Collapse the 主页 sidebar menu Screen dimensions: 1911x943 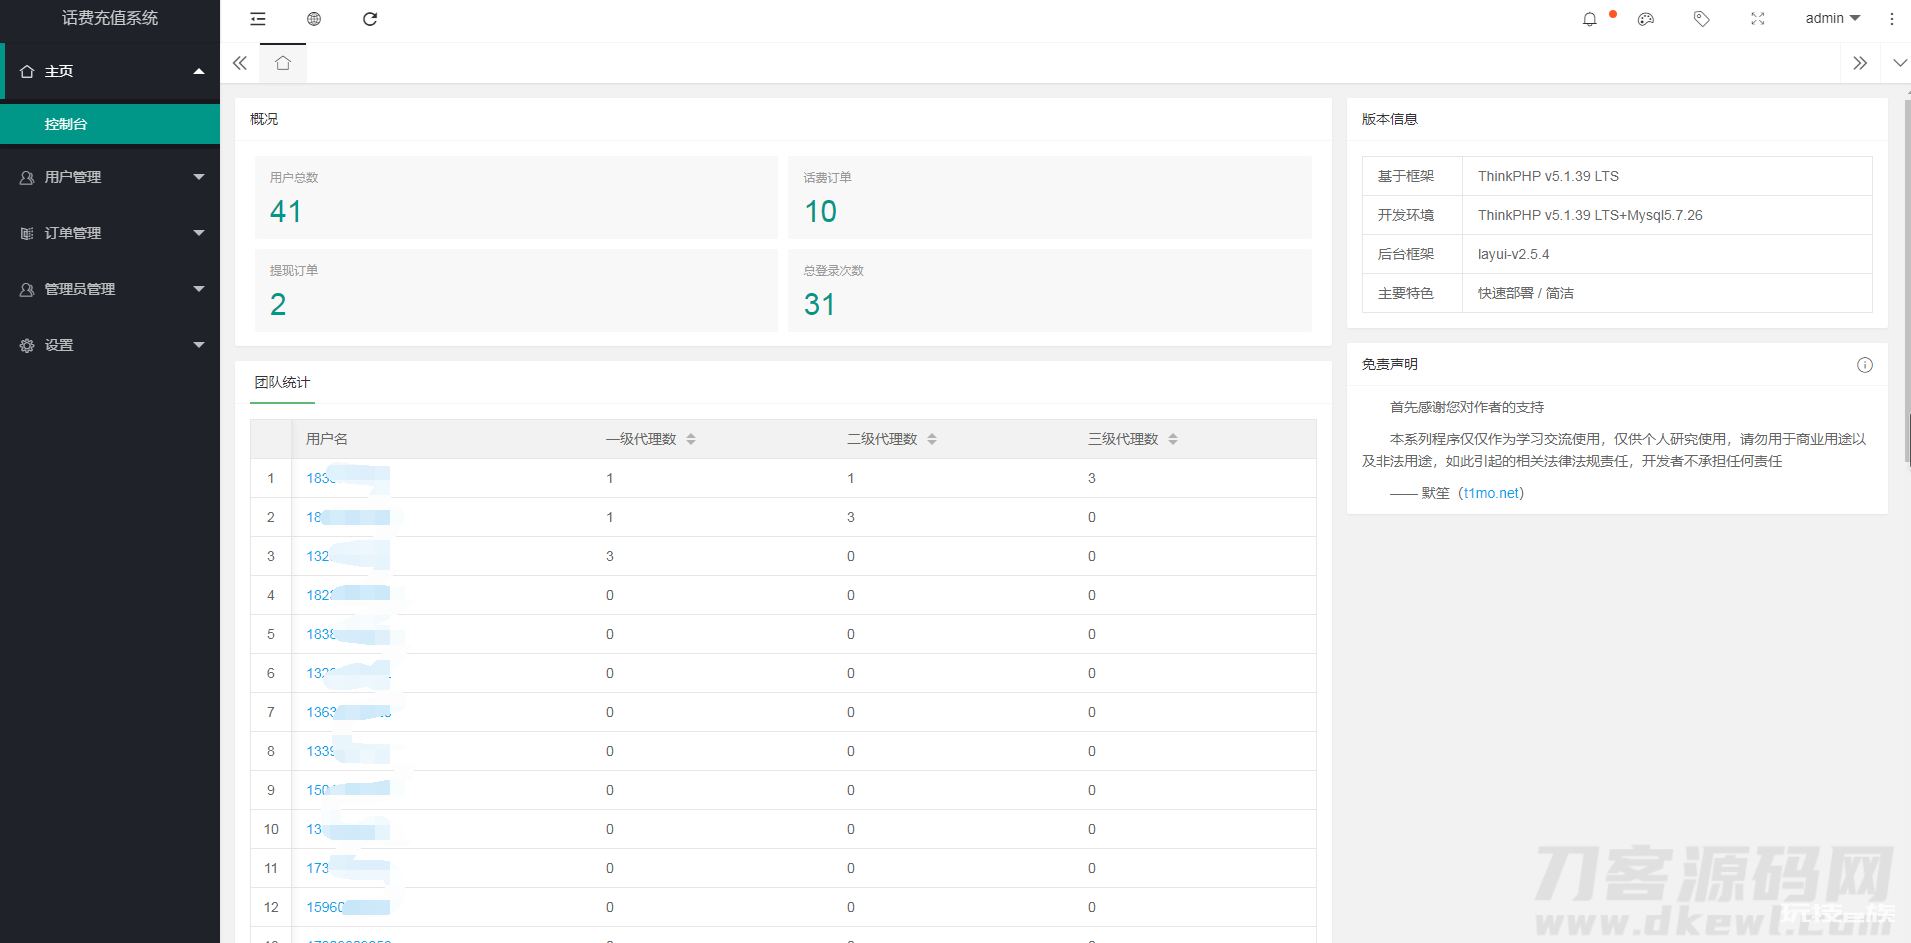[x=110, y=71]
